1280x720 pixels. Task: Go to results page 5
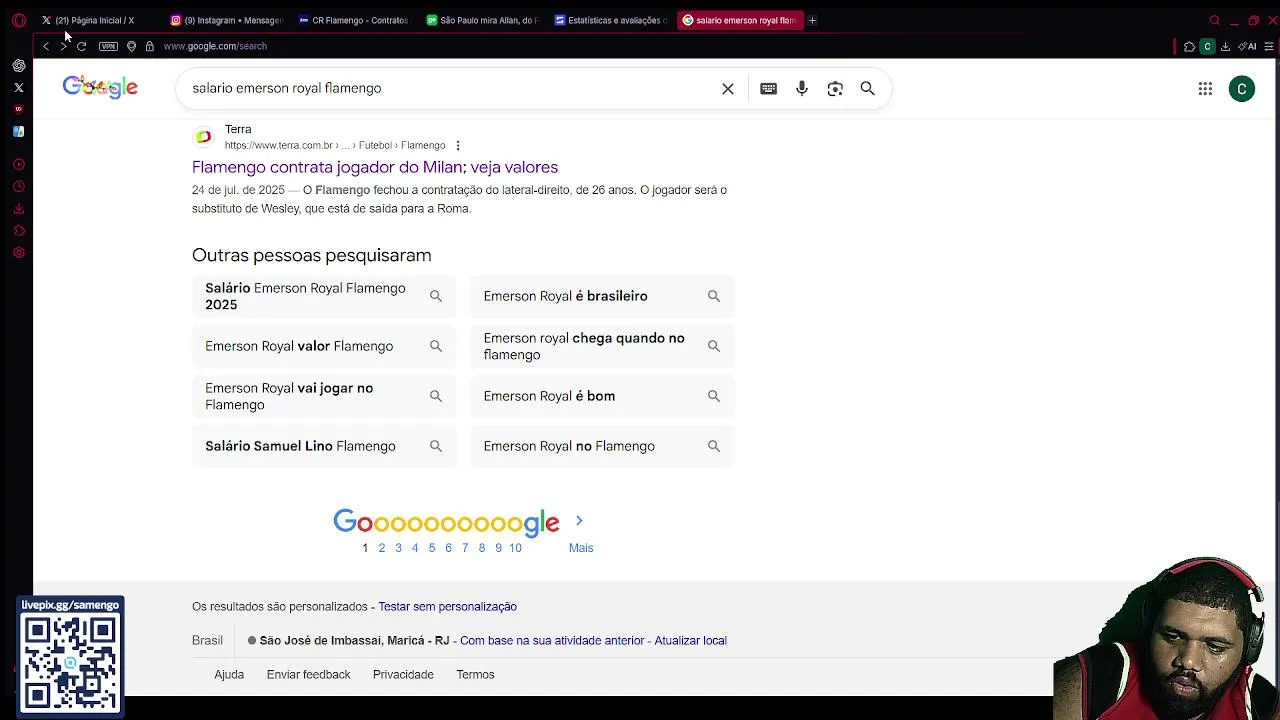click(432, 548)
